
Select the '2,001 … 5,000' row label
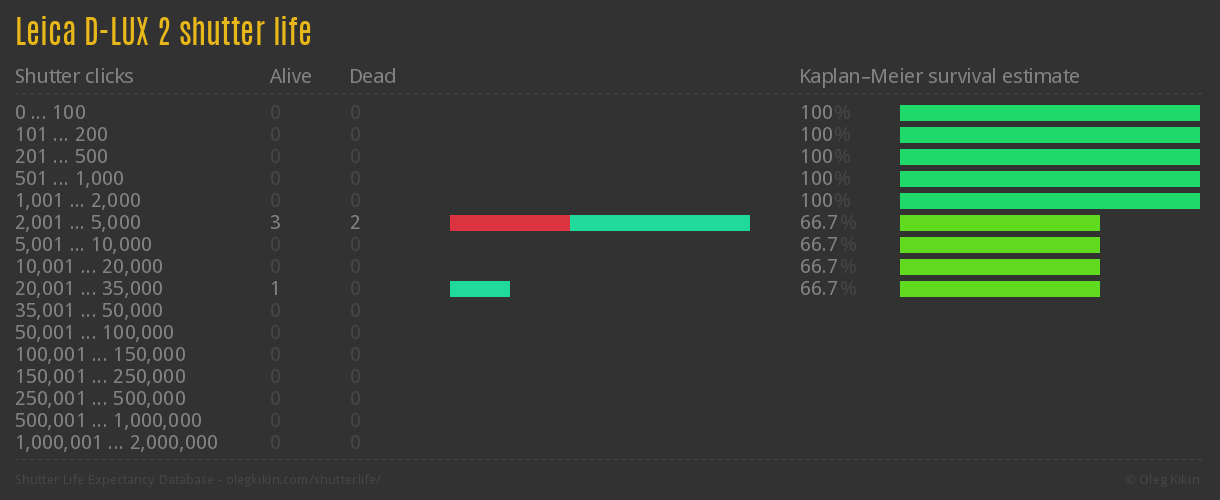click(x=78, y=223)
